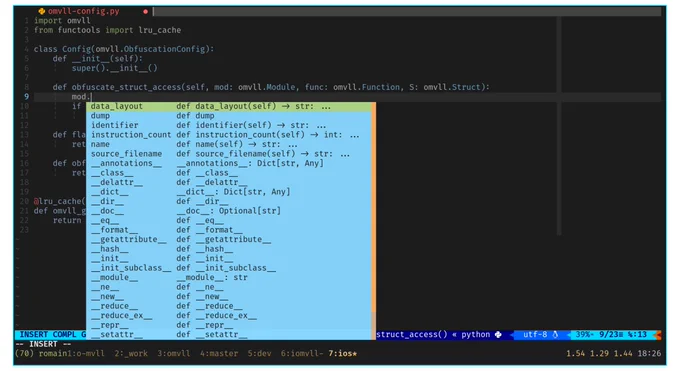Select active tmux window 7:ios
This screenshot has height=371, width=680.
coord(343,354)
